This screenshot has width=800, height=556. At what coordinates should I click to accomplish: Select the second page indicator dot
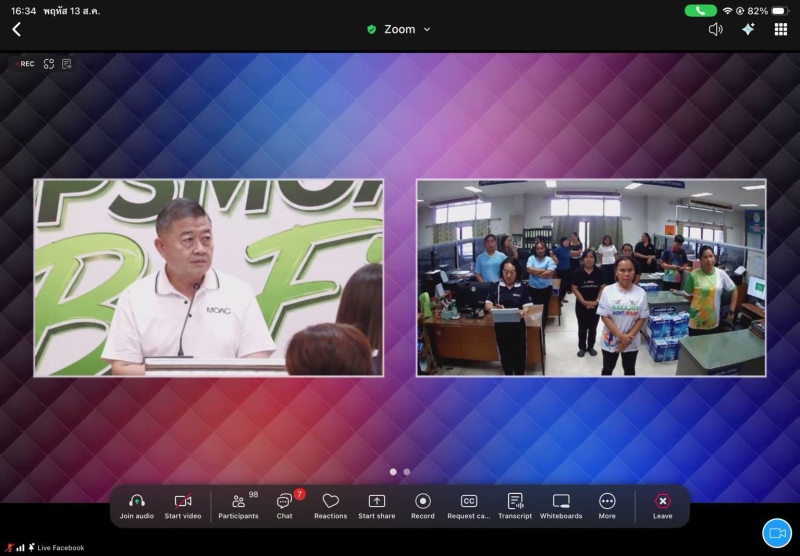click(407, 472)
